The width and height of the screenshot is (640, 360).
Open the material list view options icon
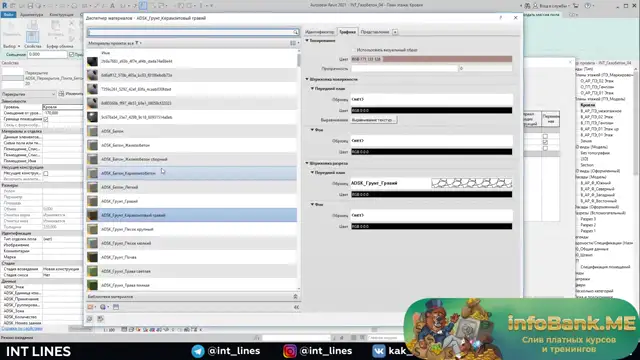tap(294, 43)
